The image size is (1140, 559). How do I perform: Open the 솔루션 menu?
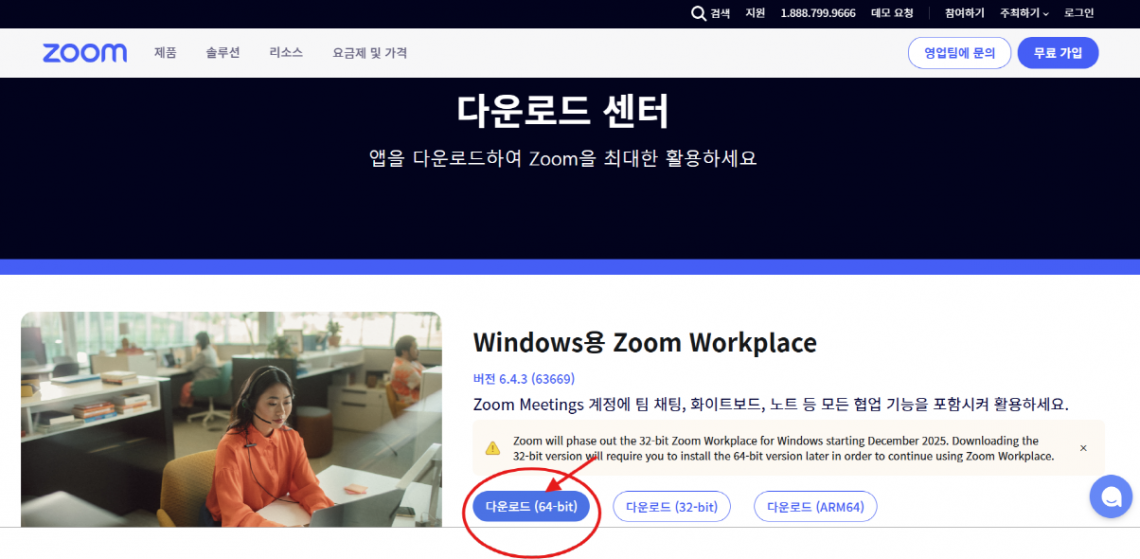(222, 53)
